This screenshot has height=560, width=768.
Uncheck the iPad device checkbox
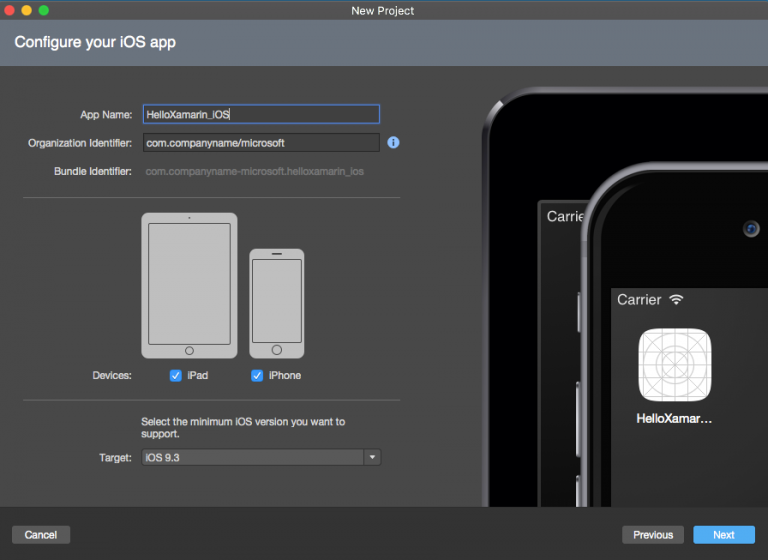pyautogui.click(x=175, y=375)
